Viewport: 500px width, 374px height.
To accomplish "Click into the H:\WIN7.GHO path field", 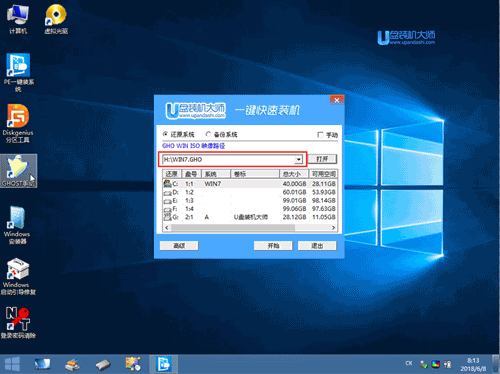I will [229, 159].
